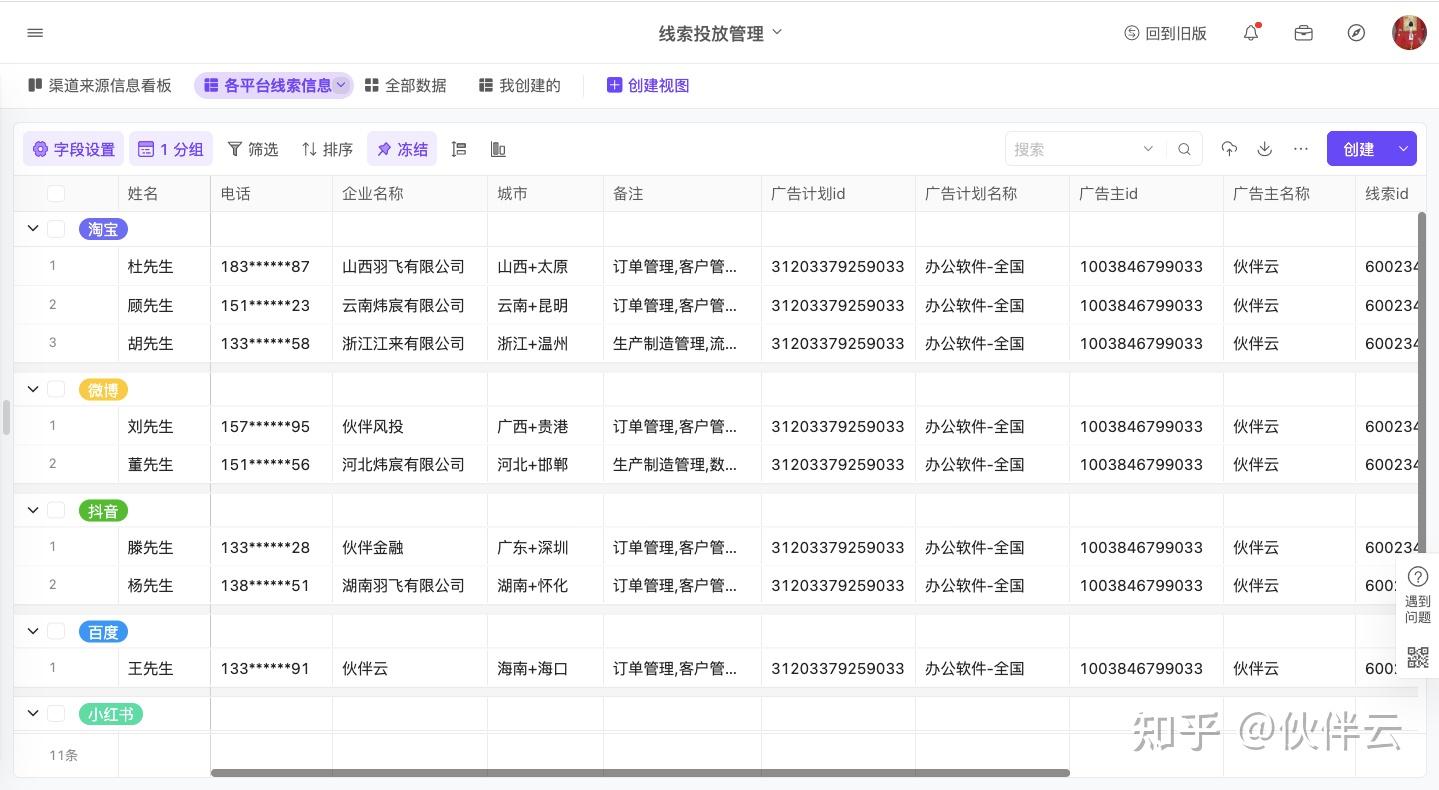Open the compass explore icon
The width and height of the screenshot is (1439, 790).
coord(1356,33)
